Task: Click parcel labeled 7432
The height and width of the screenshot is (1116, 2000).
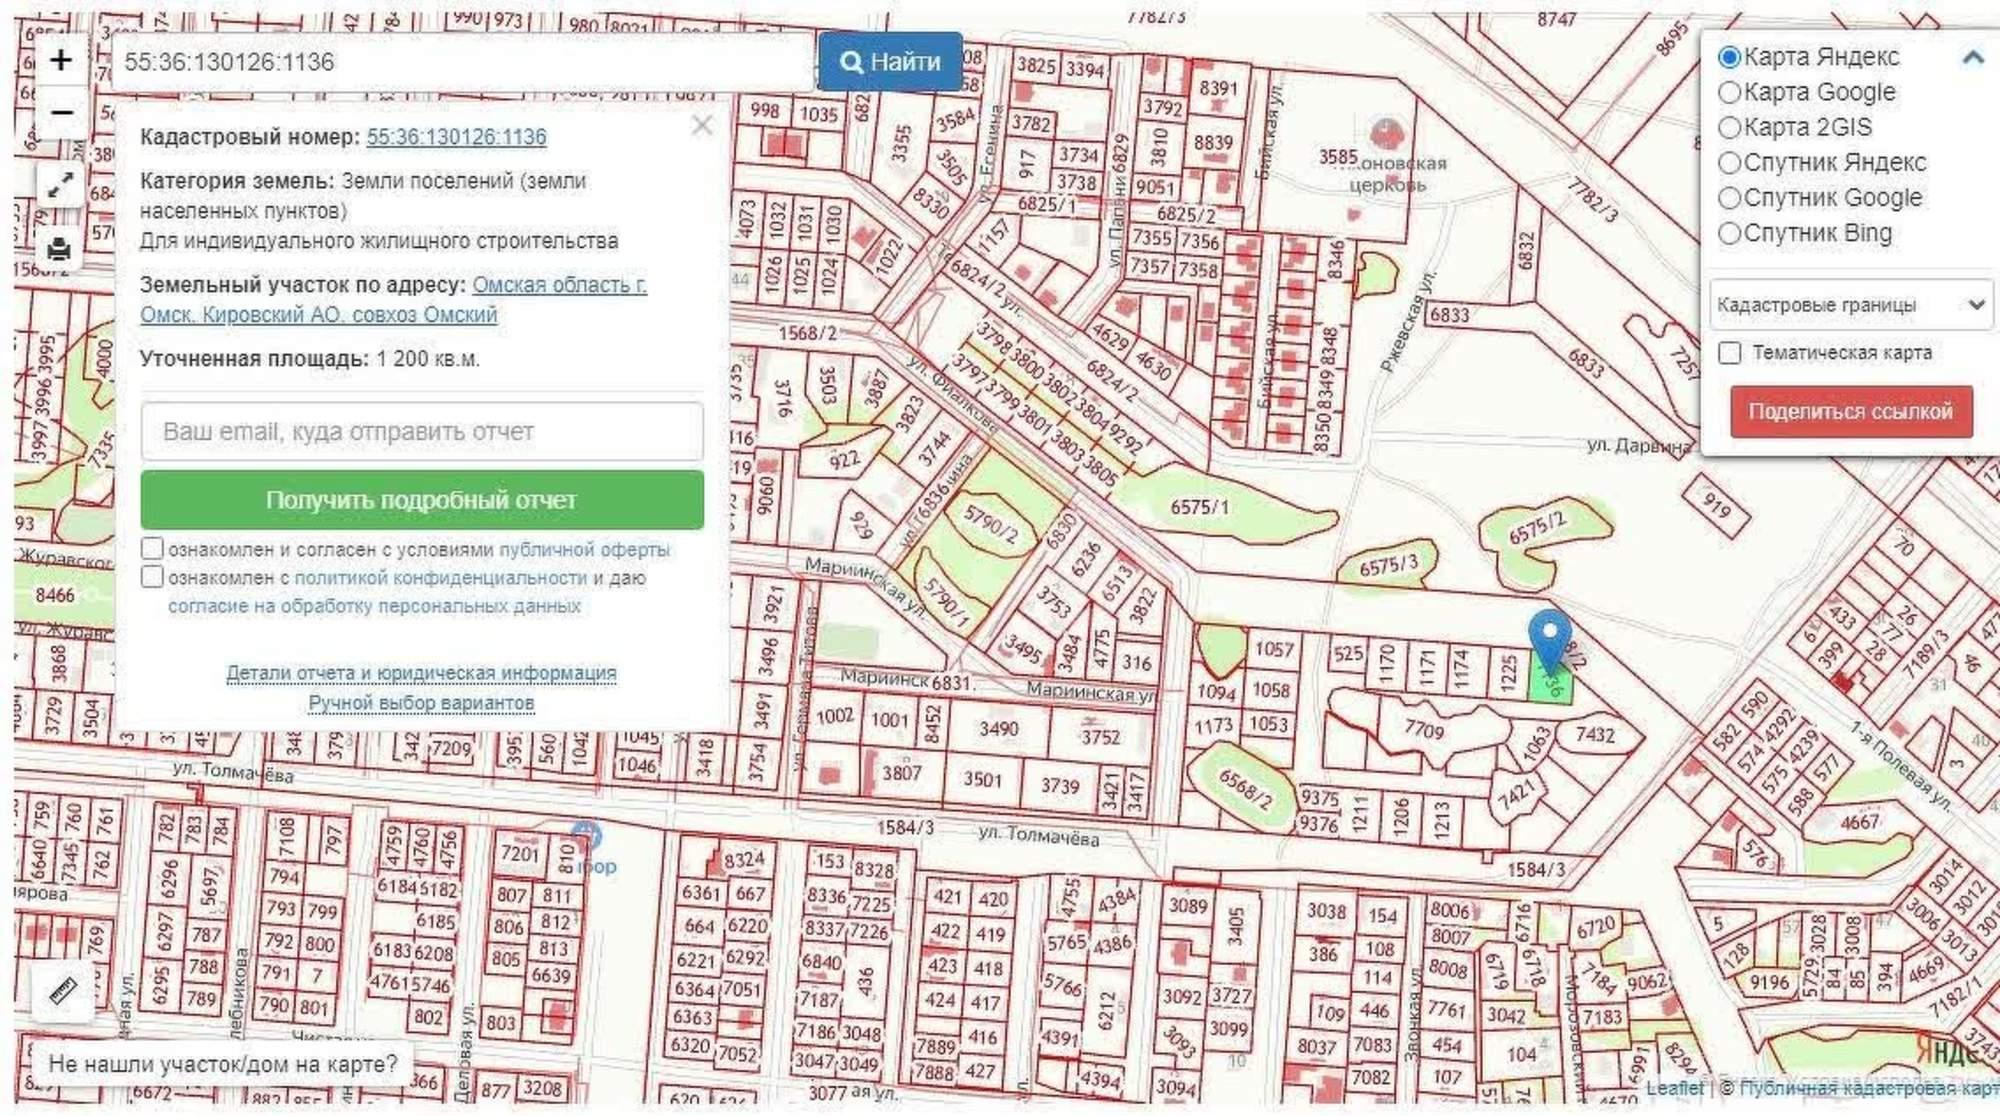Action: point(1595,735)
